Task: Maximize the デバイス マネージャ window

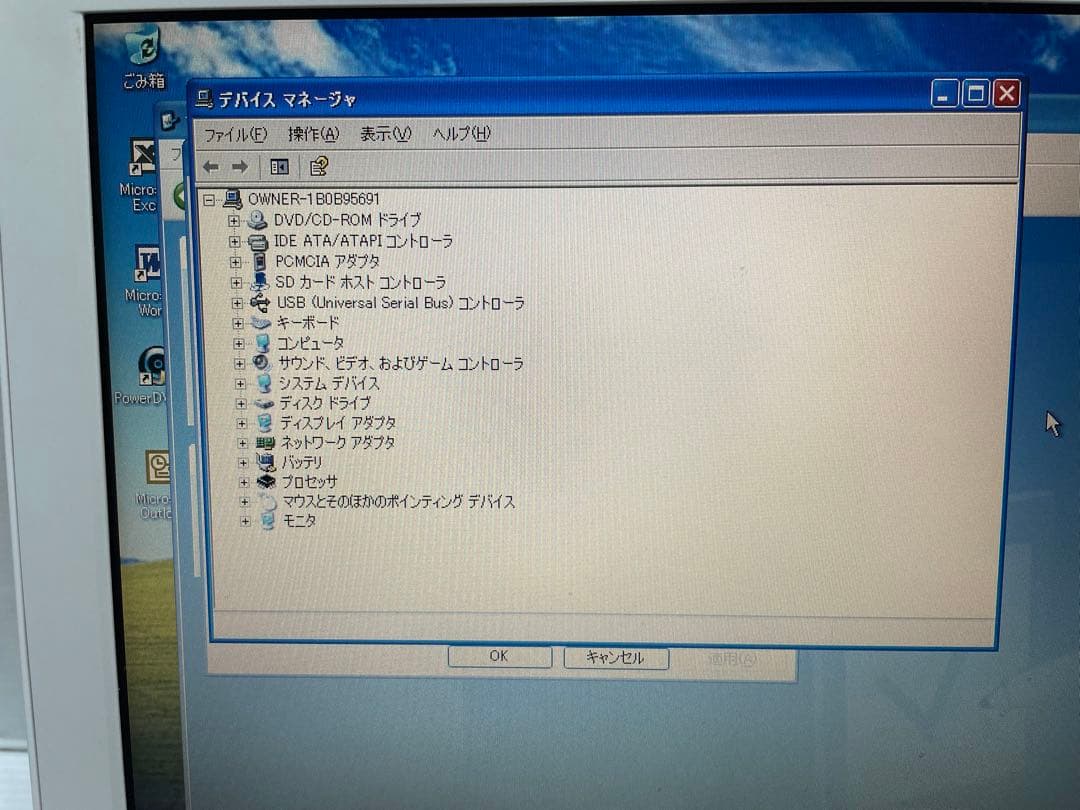Action: click(x=975, y=93)
